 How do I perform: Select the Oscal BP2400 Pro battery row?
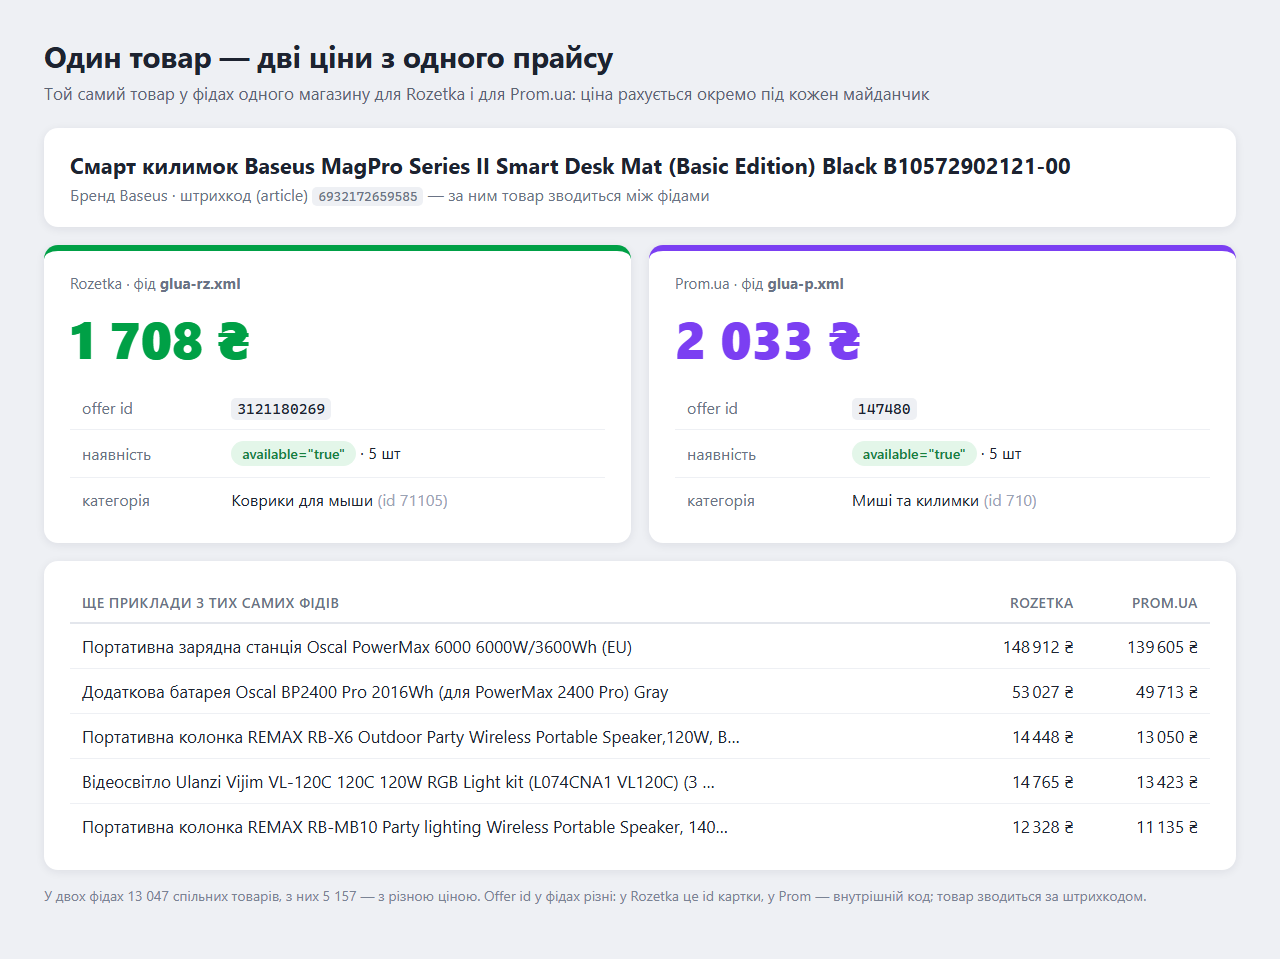point(640,692)
